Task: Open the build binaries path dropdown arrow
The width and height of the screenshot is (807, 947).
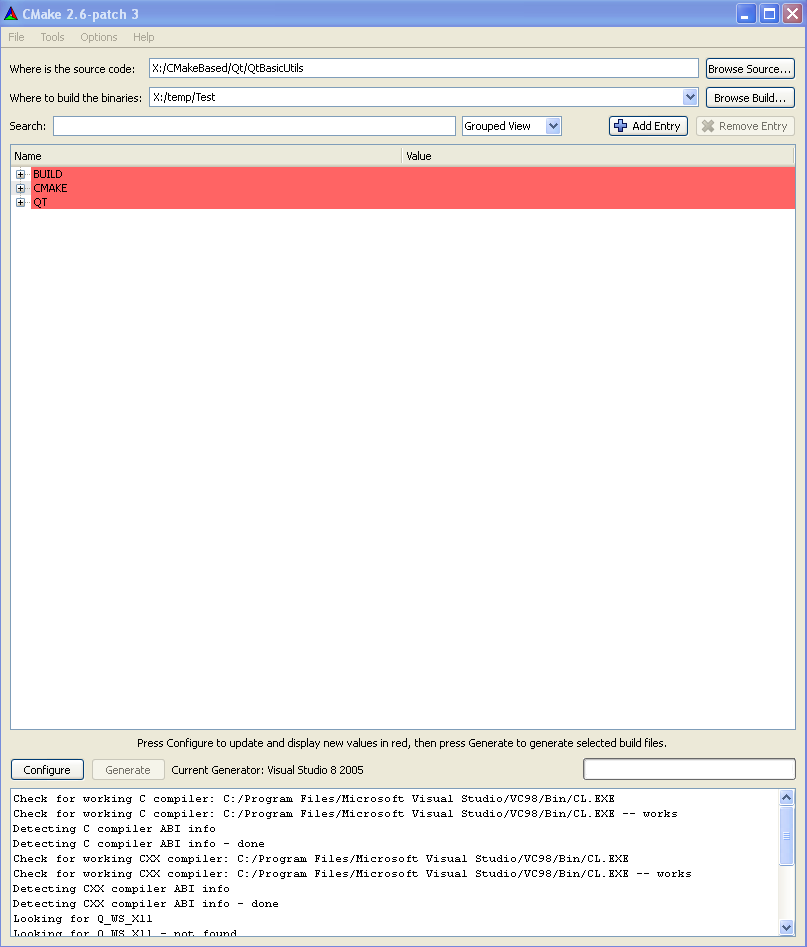Action: [690, 97]
